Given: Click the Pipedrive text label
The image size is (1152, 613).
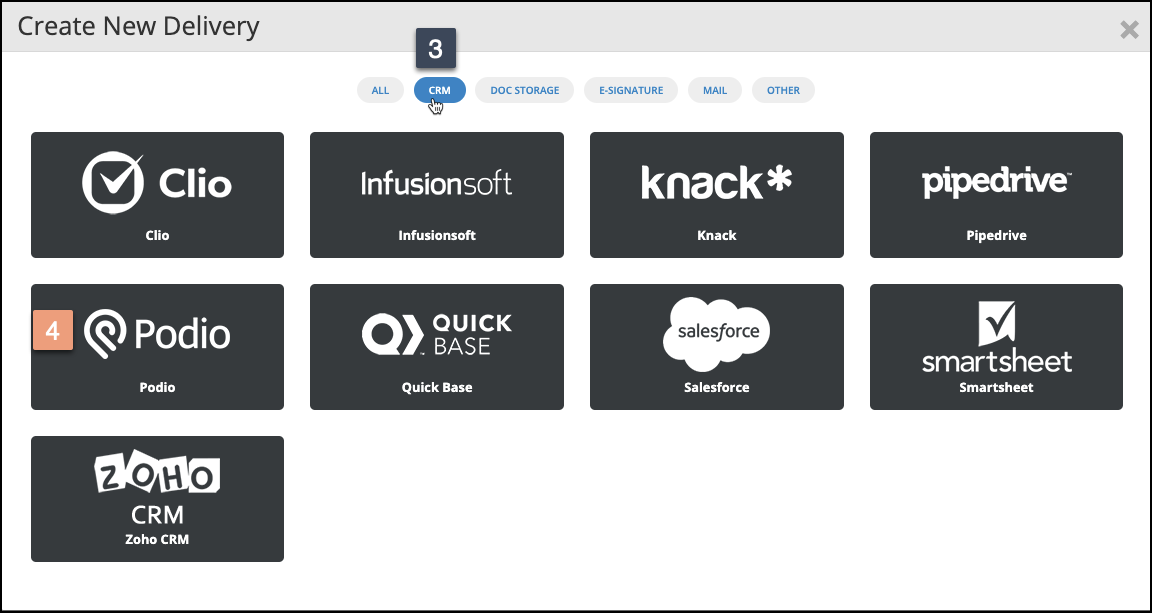Looking at the screenshot, I should 996,235.
